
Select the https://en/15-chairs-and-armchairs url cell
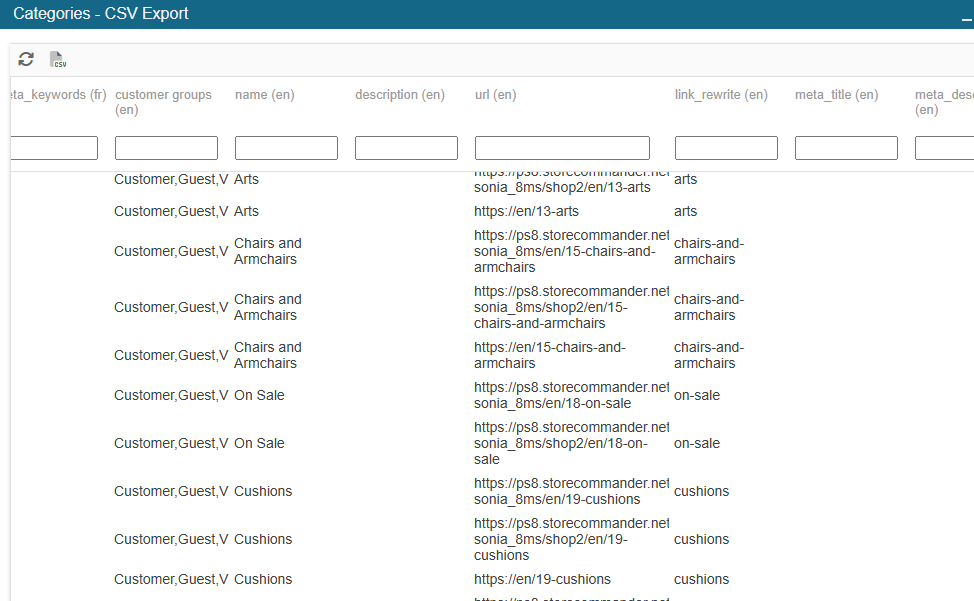point(550,355)
